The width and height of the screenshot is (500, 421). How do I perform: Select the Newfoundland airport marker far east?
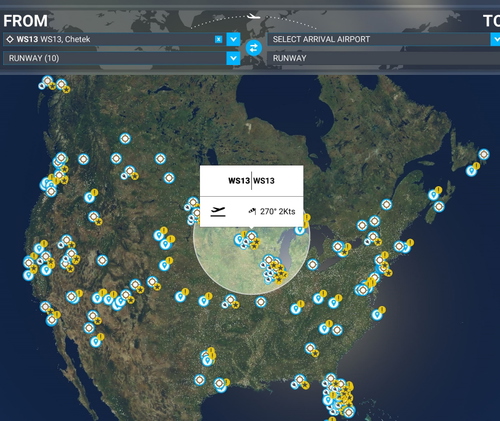484,154
